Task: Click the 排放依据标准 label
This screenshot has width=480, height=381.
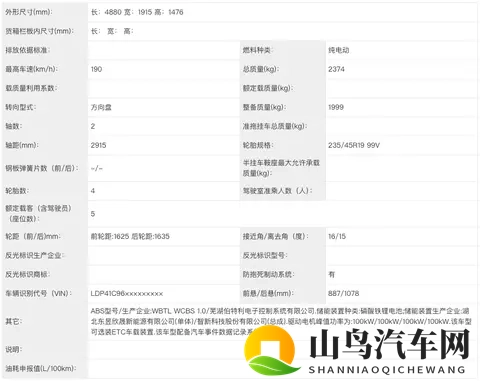Action: 28,50
